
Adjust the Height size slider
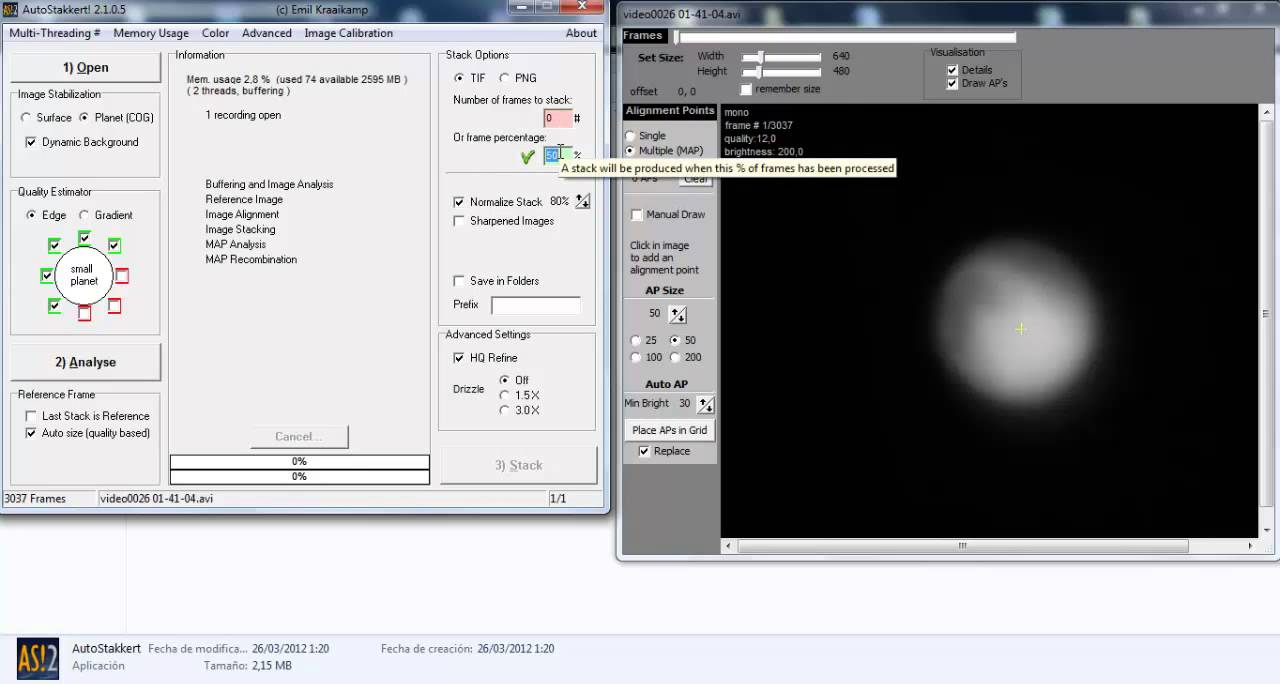[780, 72]
